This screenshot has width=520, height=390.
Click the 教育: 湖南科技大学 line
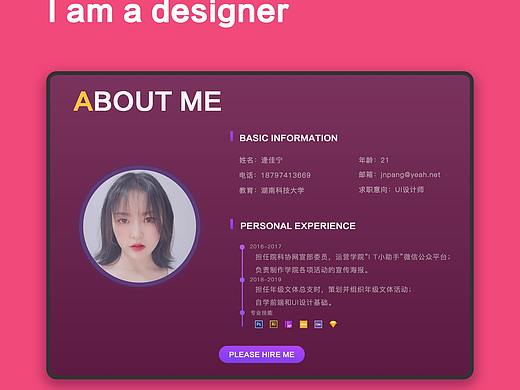tap(272, 190)
